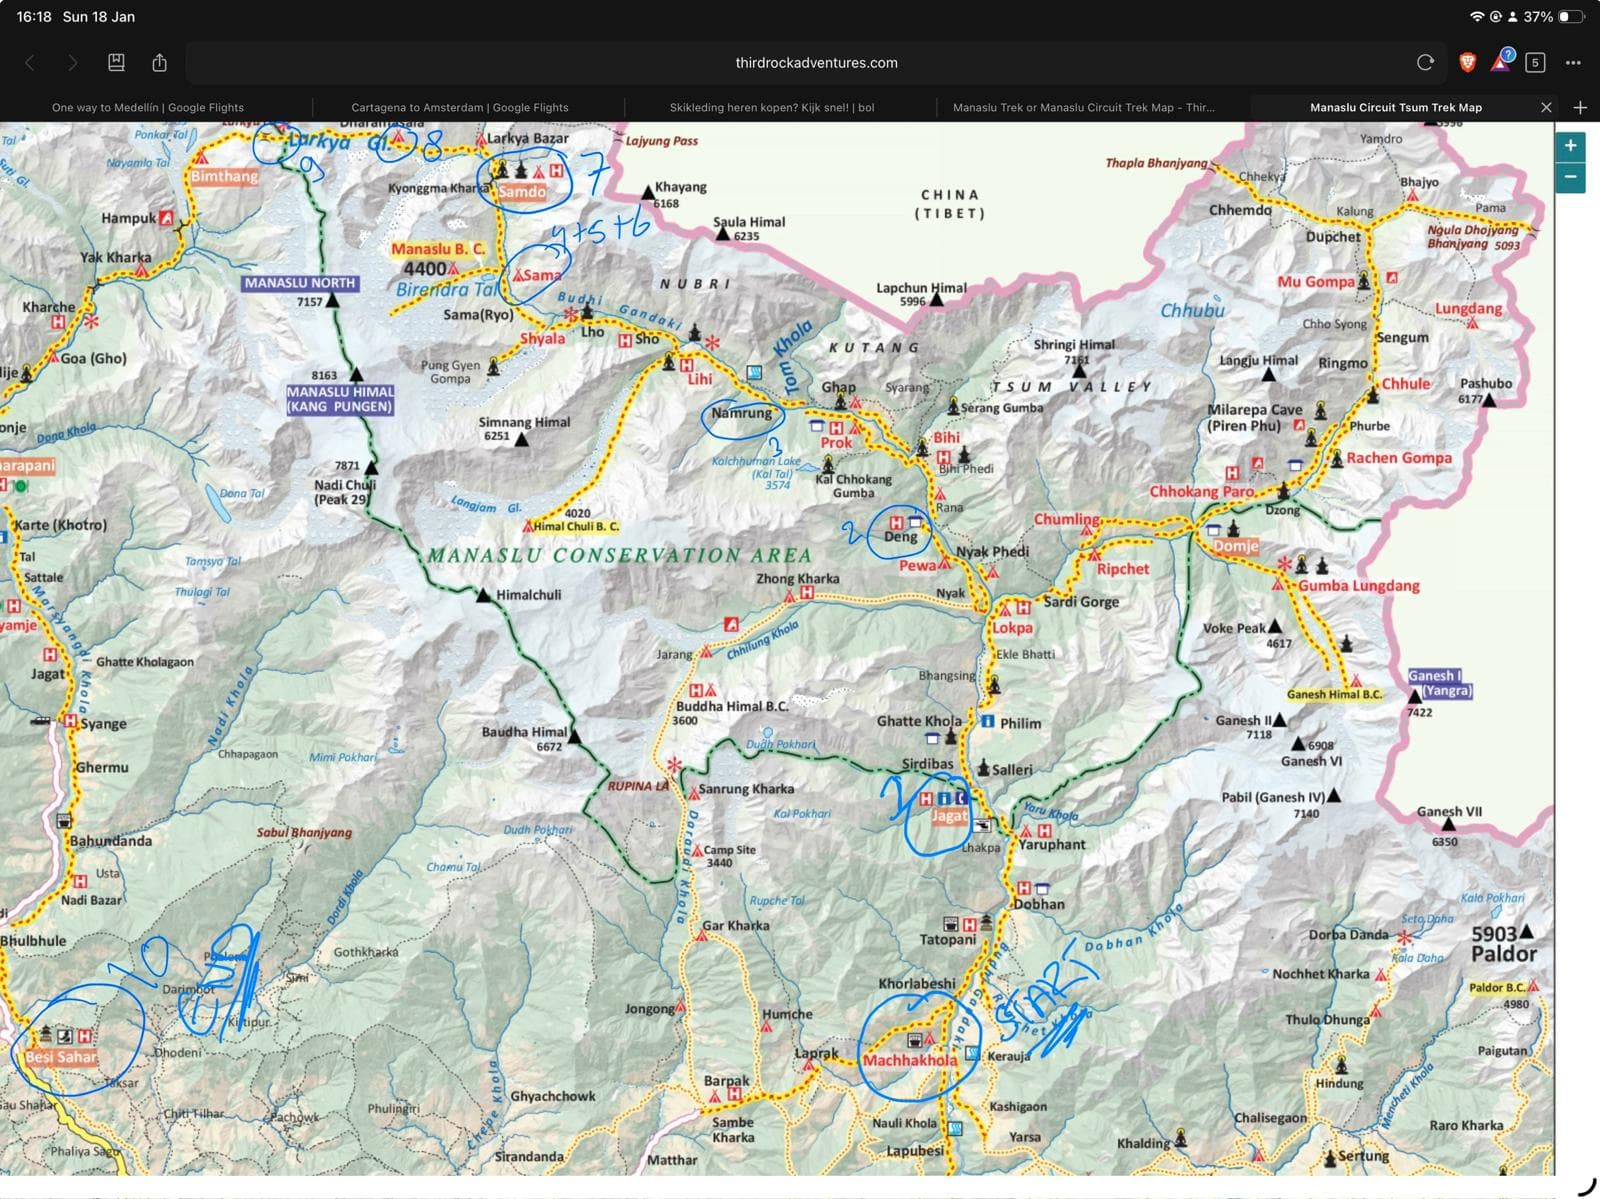Click the Paldor 5903 peak label
The width and height of the screenshot is (1600, 1199).
pos(1503,943)
